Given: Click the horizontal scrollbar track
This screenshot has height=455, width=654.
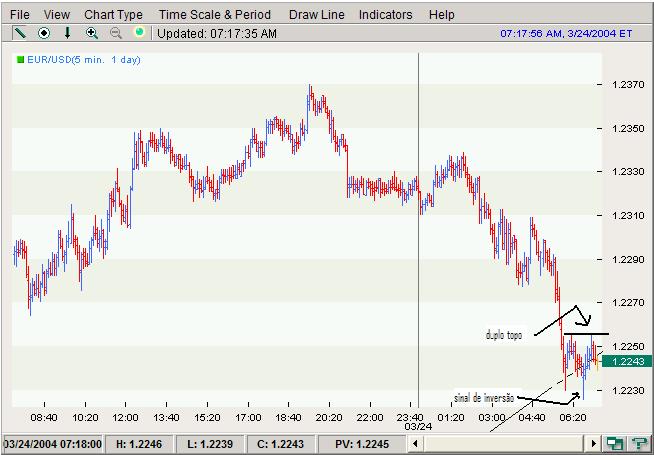Looking at the screenshot, I should pos(504,443).
